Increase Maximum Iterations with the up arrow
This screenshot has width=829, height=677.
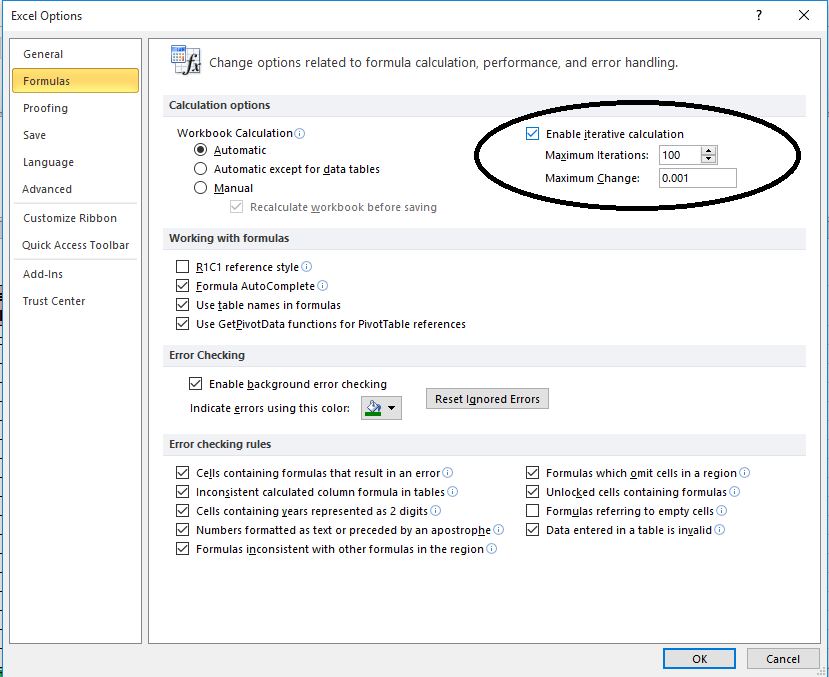710,151
